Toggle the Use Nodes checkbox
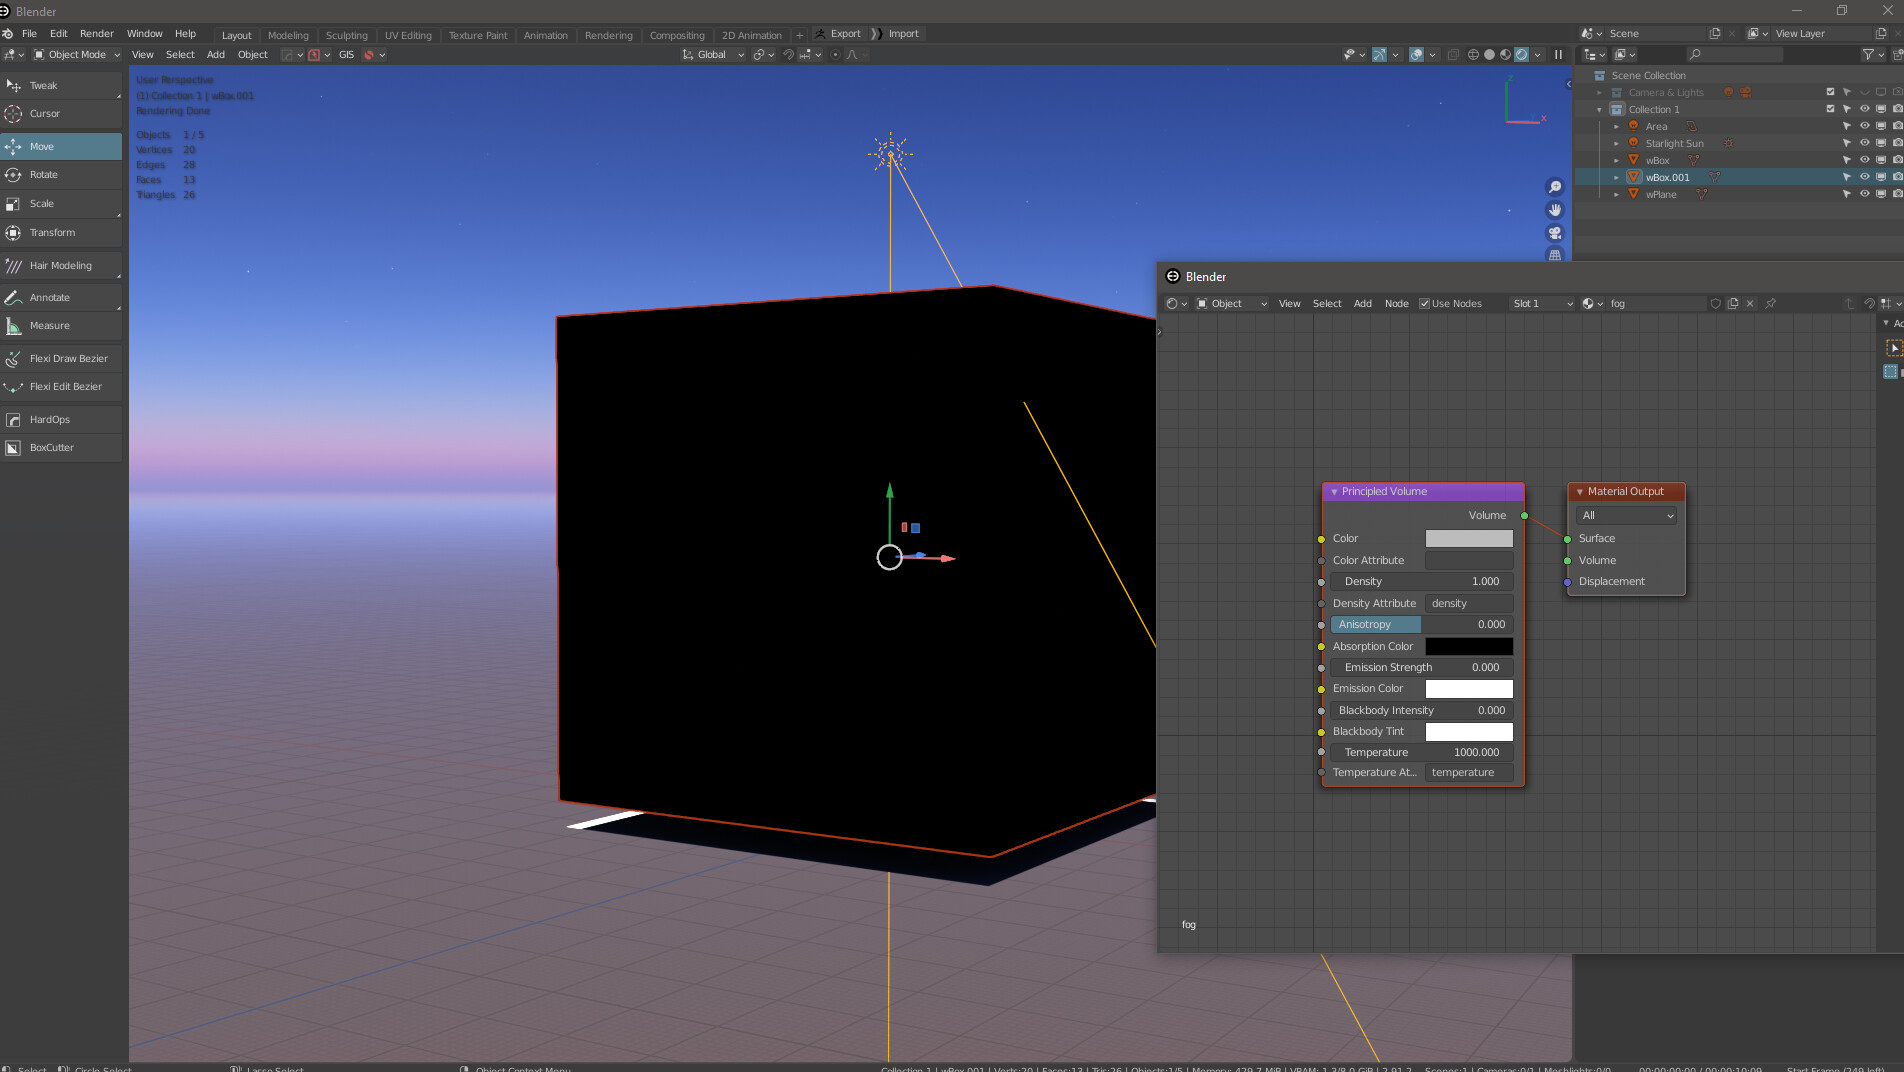Screen dimensions: 1904x1072 [1424, 303]
